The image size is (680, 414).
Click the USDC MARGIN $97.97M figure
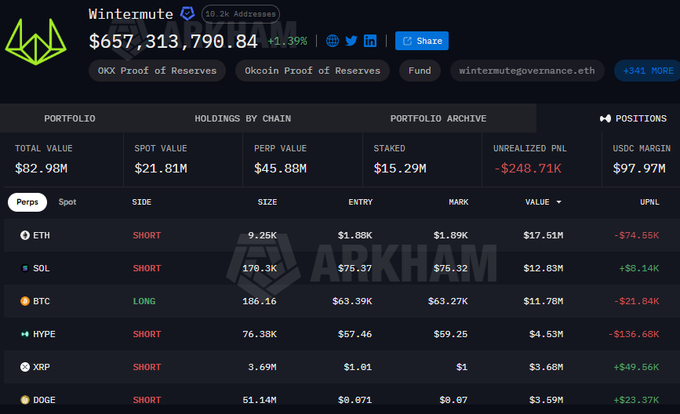click(x=639, y=168)
